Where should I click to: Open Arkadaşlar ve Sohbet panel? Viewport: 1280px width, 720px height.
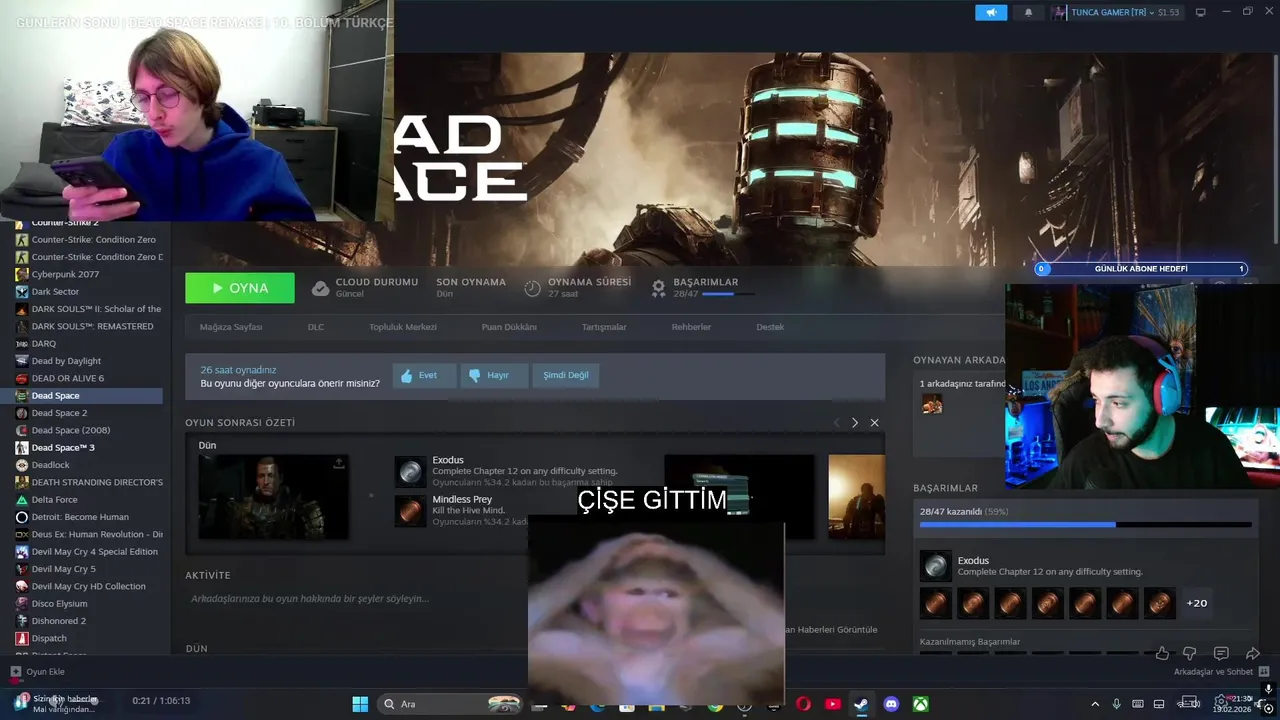click(x=1222, y=672)
